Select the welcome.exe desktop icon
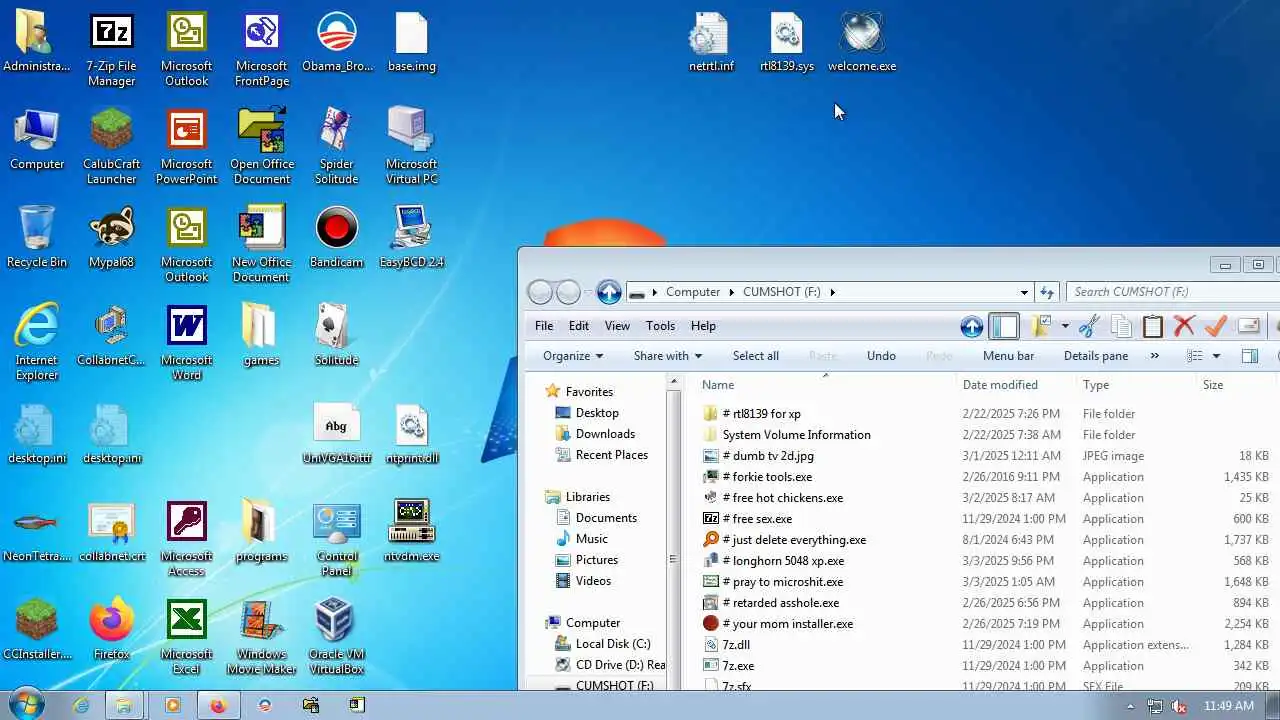The height and width of the screenshot is (720, 1280). coord(861,43)
